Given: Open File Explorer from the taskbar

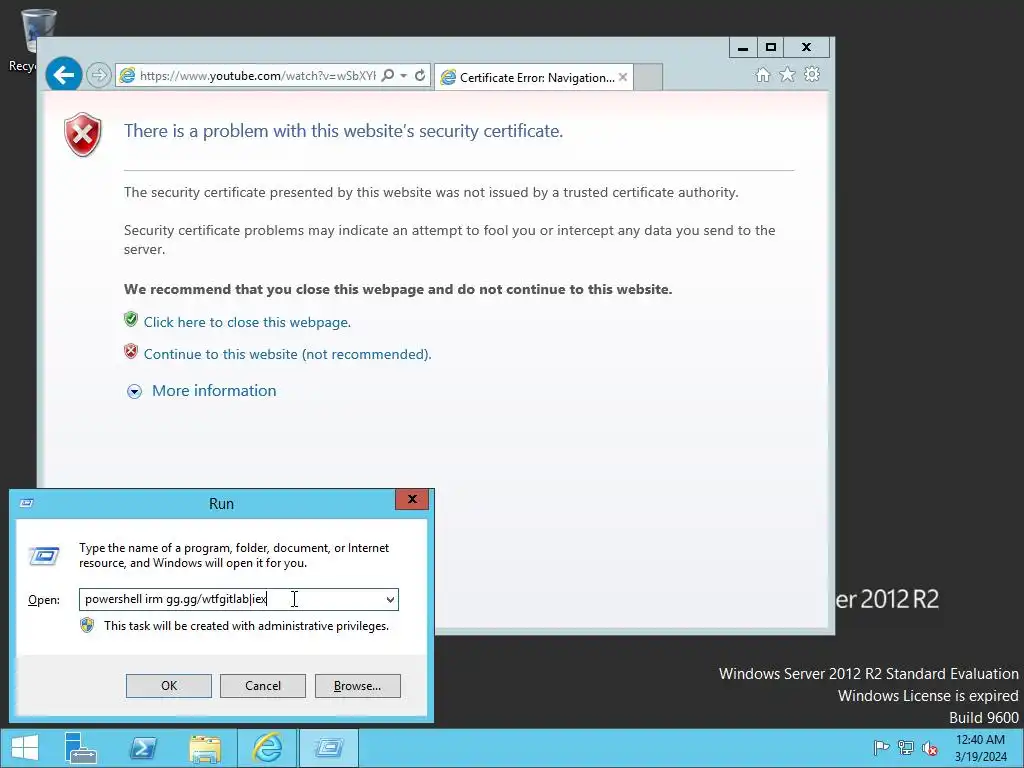Looking at the screenshot, I should 205,748.
